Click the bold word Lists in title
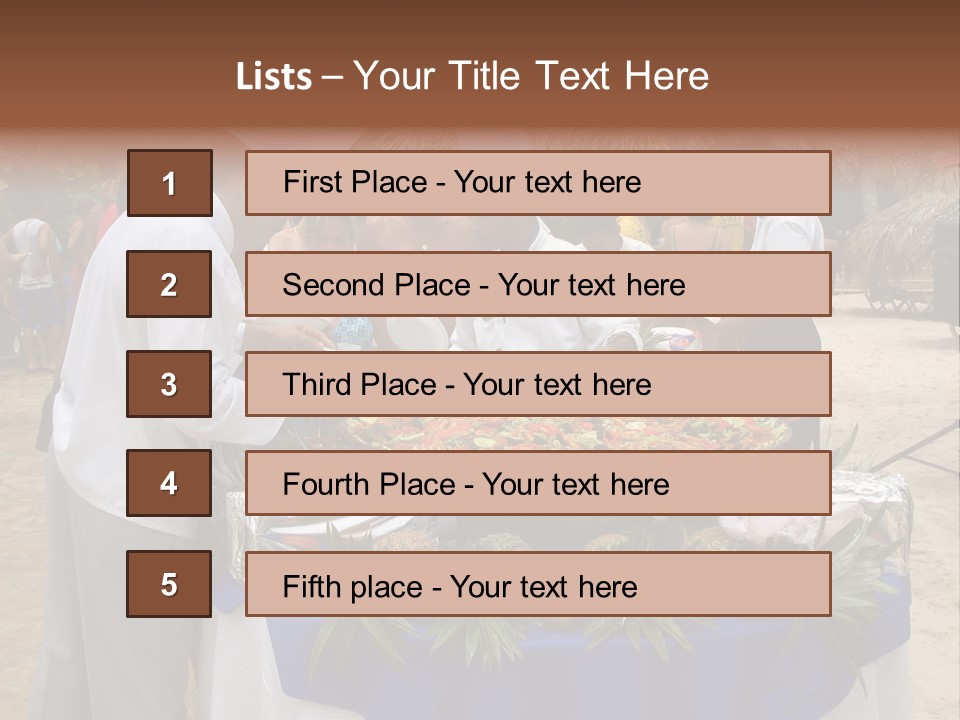 [274, 77]
